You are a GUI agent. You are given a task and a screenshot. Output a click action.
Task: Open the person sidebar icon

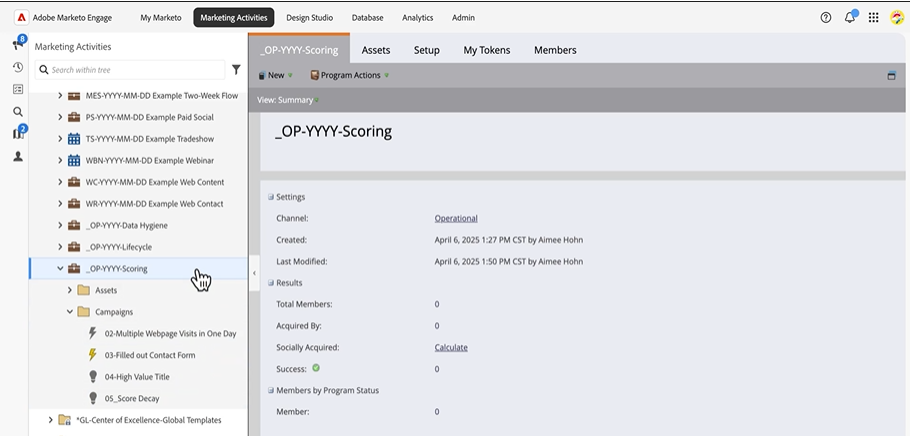click(x=18, y=156)
